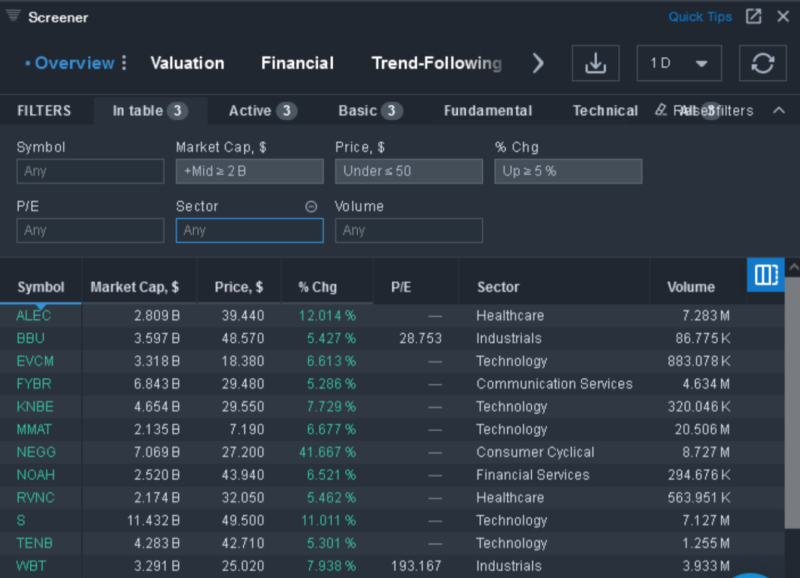Open Screener in a pop-out window
The image size is (800, 578).
click(x=754, y=17)
